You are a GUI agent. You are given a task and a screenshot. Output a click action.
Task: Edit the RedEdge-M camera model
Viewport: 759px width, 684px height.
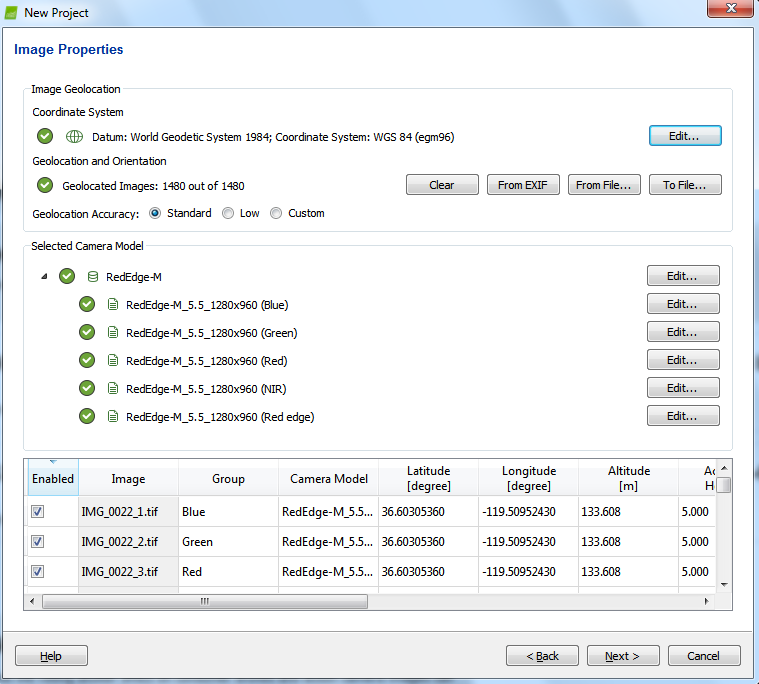tap(683, 276)
